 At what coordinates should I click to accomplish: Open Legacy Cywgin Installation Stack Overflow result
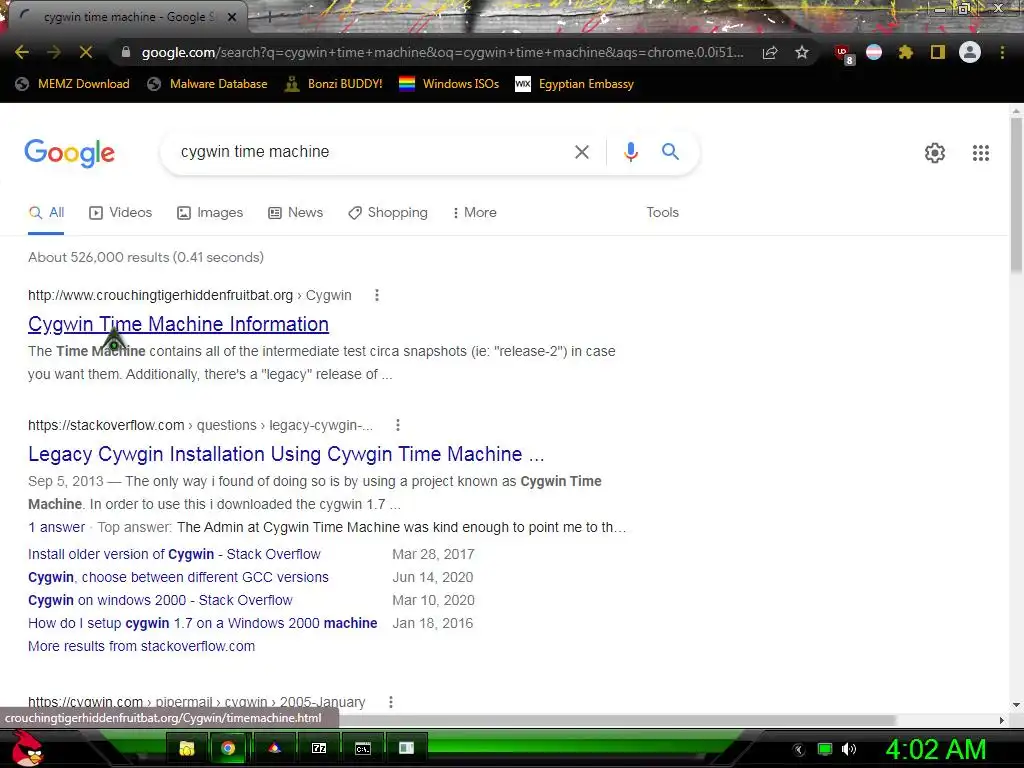click(286, 454)
